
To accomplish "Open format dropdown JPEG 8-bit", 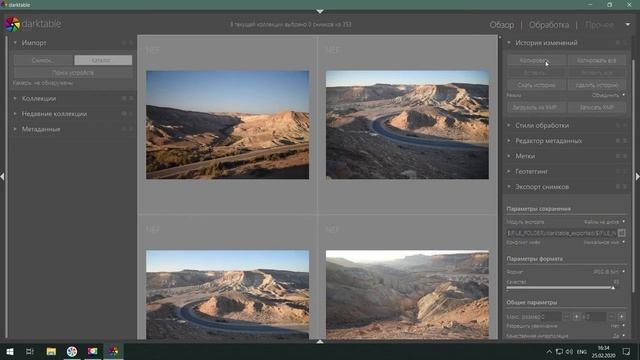I will pyautogui.click(x=609, y=271).
